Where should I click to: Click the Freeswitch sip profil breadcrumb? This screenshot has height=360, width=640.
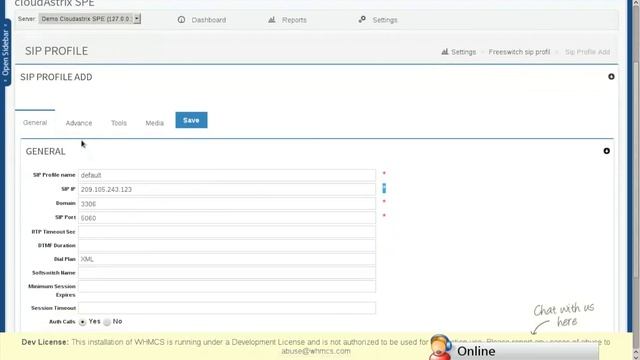519,52
